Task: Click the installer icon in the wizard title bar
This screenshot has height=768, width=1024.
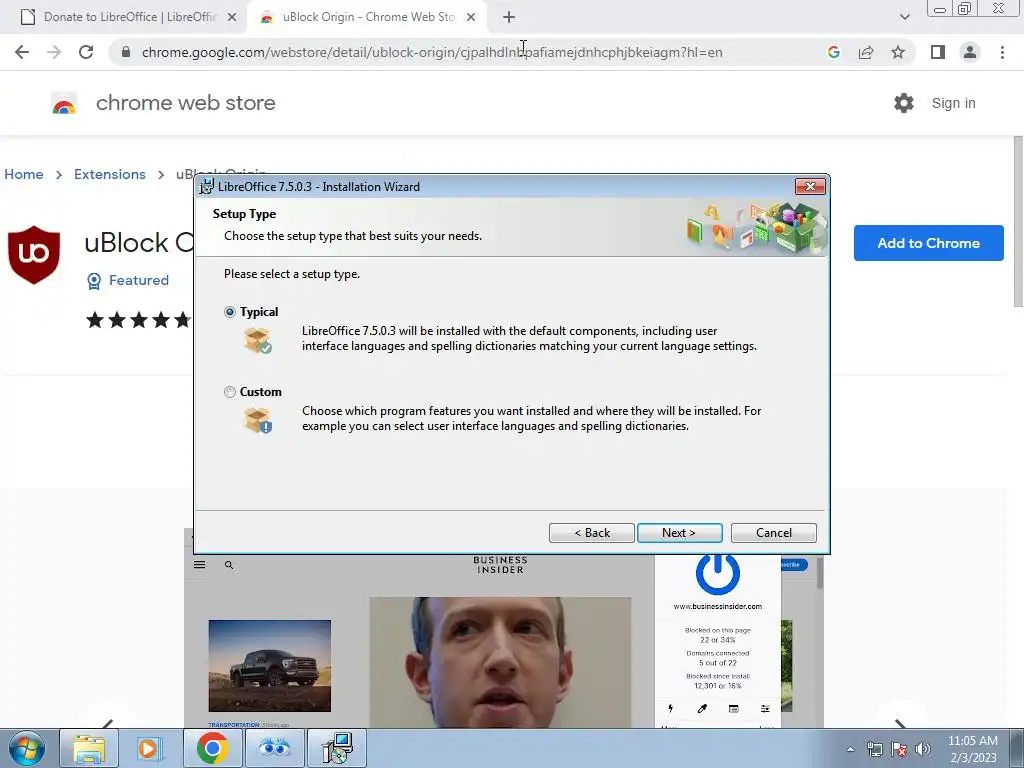Action: click(206, 187)
